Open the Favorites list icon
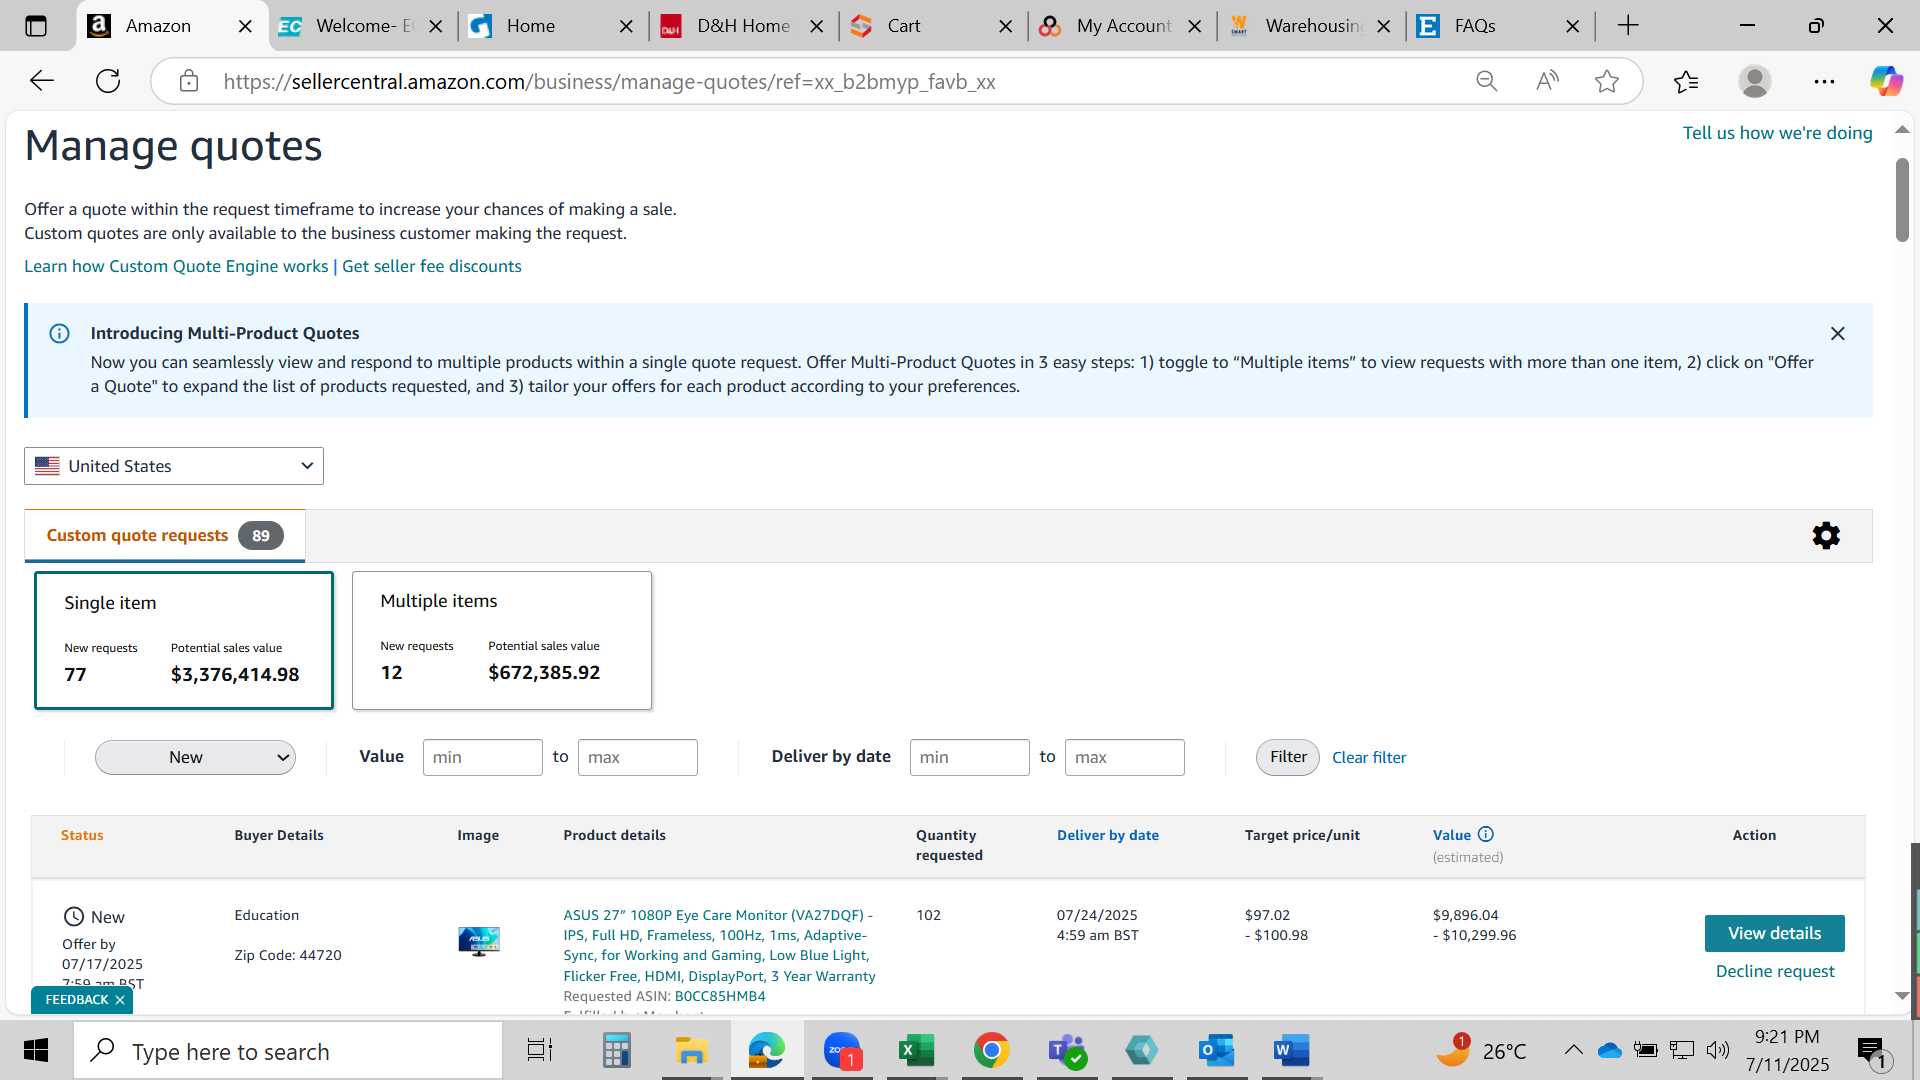 coord(1686,81)
